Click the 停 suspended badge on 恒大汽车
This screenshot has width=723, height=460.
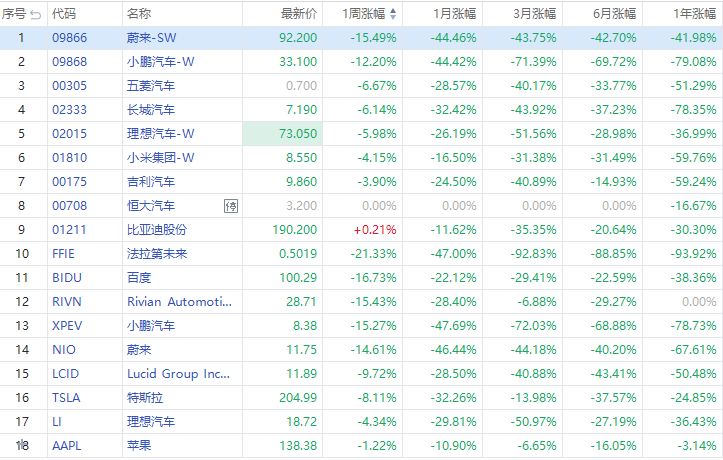click(x=231, y=206)
